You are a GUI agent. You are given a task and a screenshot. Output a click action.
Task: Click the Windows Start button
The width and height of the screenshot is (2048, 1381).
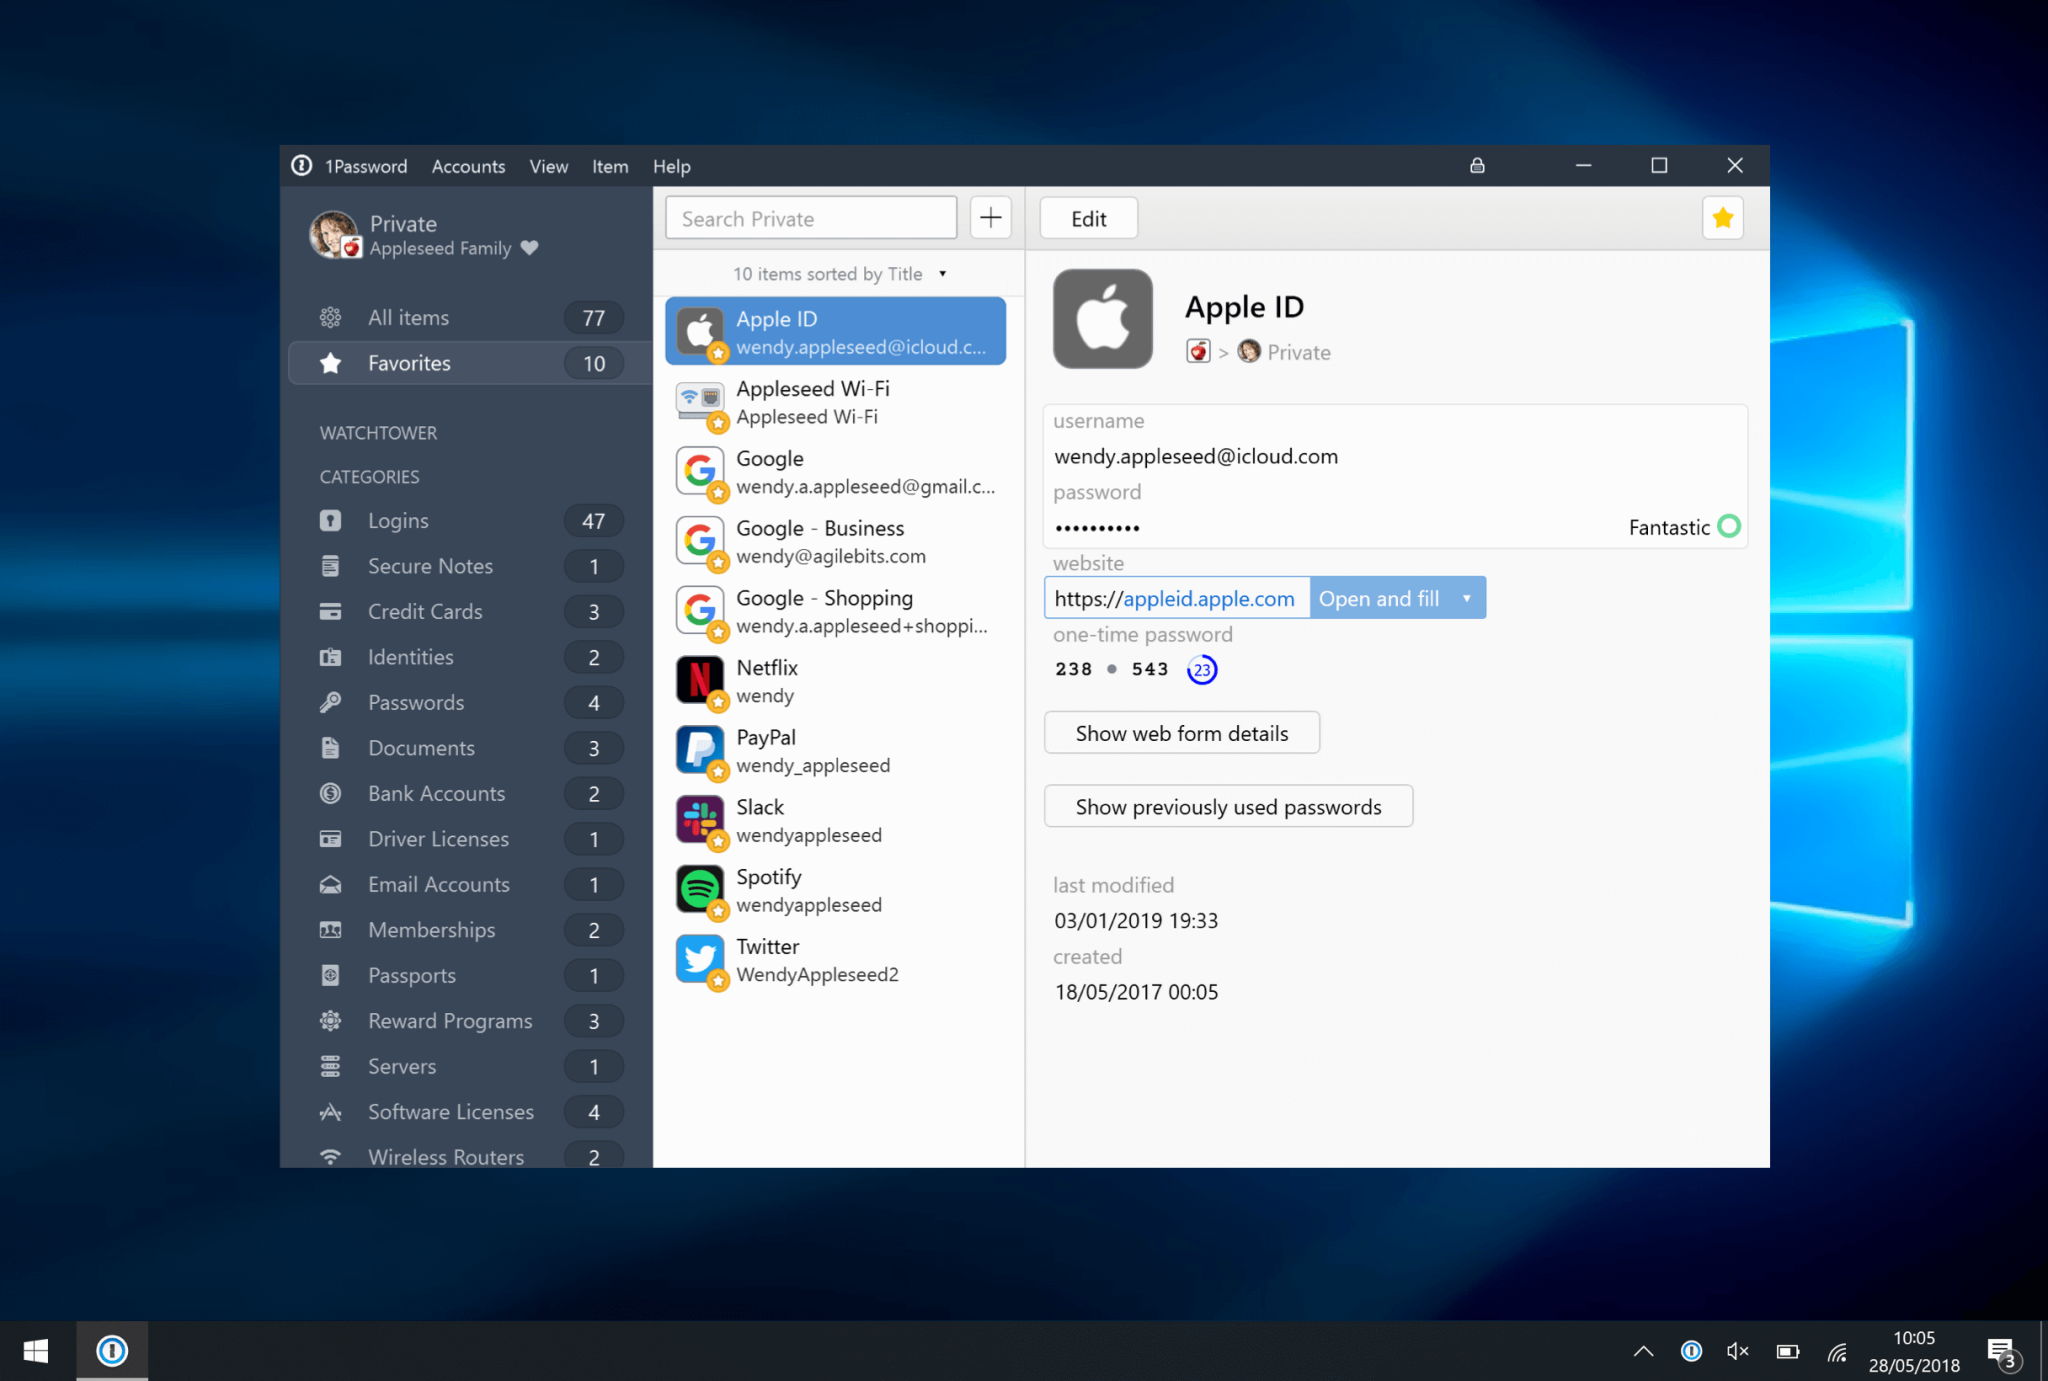coord(36,1351)
